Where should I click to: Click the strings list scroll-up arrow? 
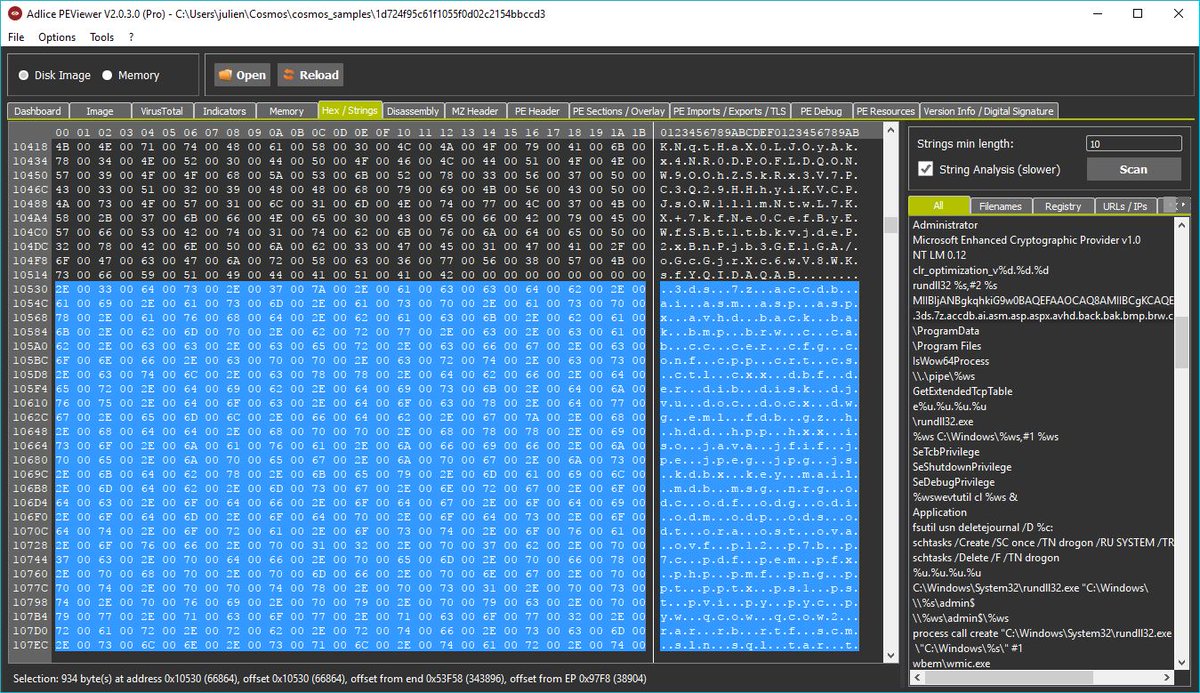[x=1181, y=224]
